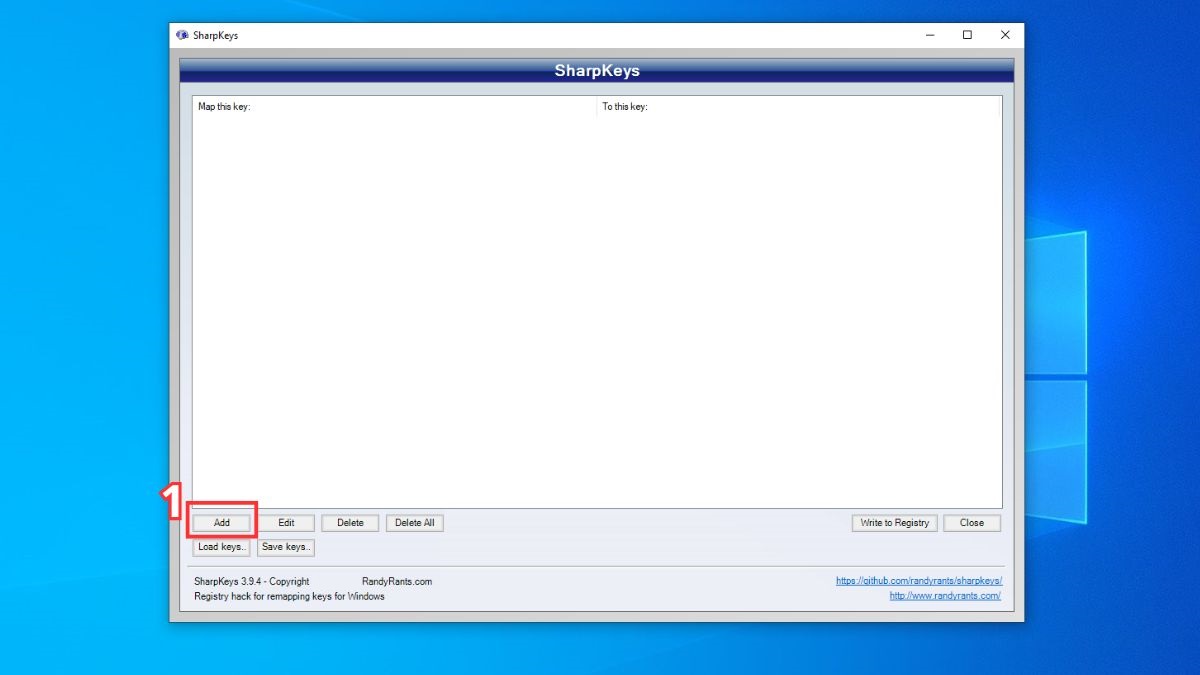
Task: Click the Delete All button
Action: [x=414, y=523]
